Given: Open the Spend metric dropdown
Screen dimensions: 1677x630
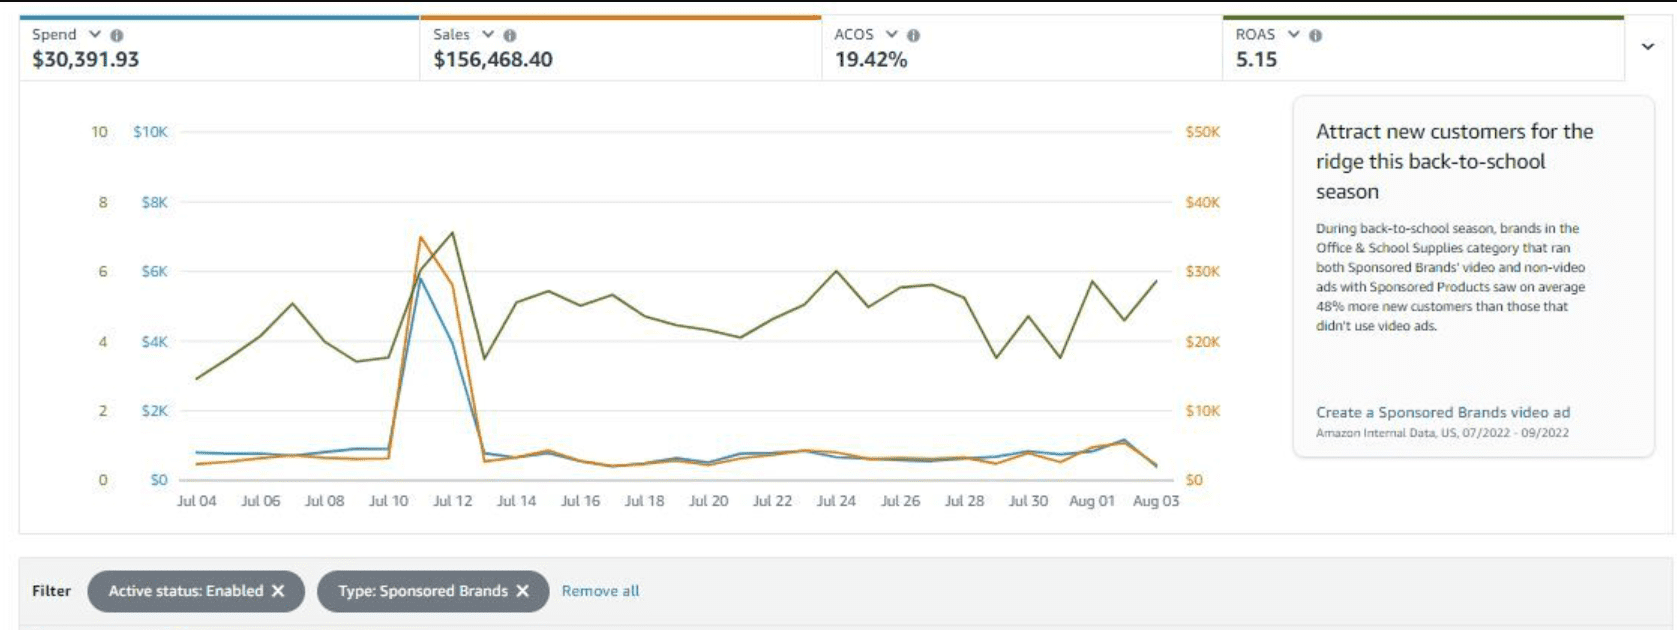Looking at the screenshot, I should pos(95,34).
